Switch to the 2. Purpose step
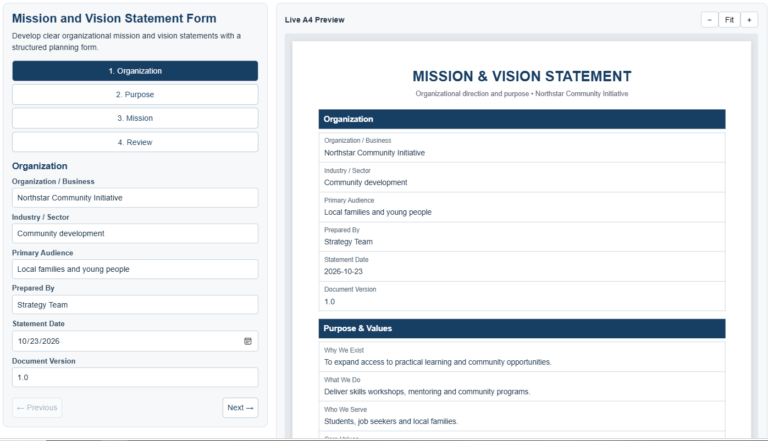 tap(135, 95)
